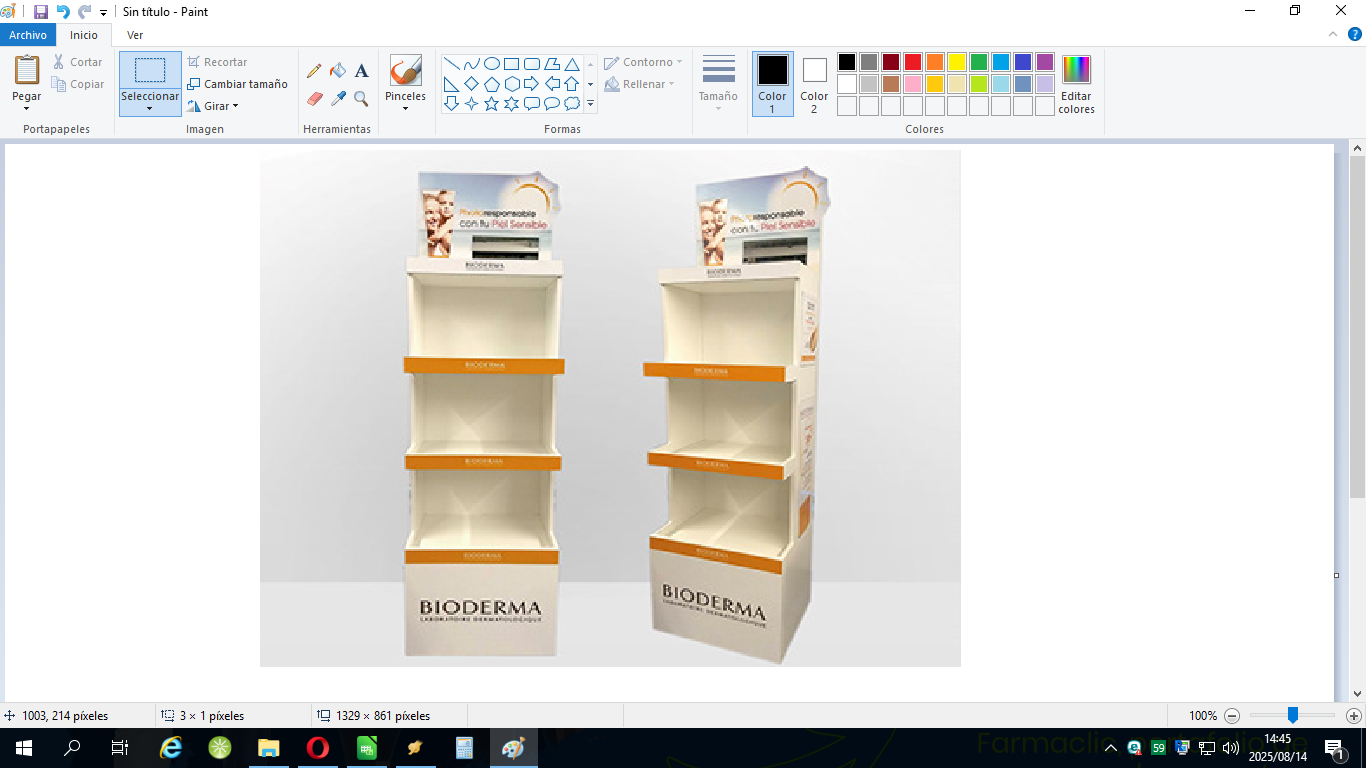Screen dimensions: 1366x768
Task: Choose the Triangle shape
Action: pyautogui.click(x=571, y=64)
